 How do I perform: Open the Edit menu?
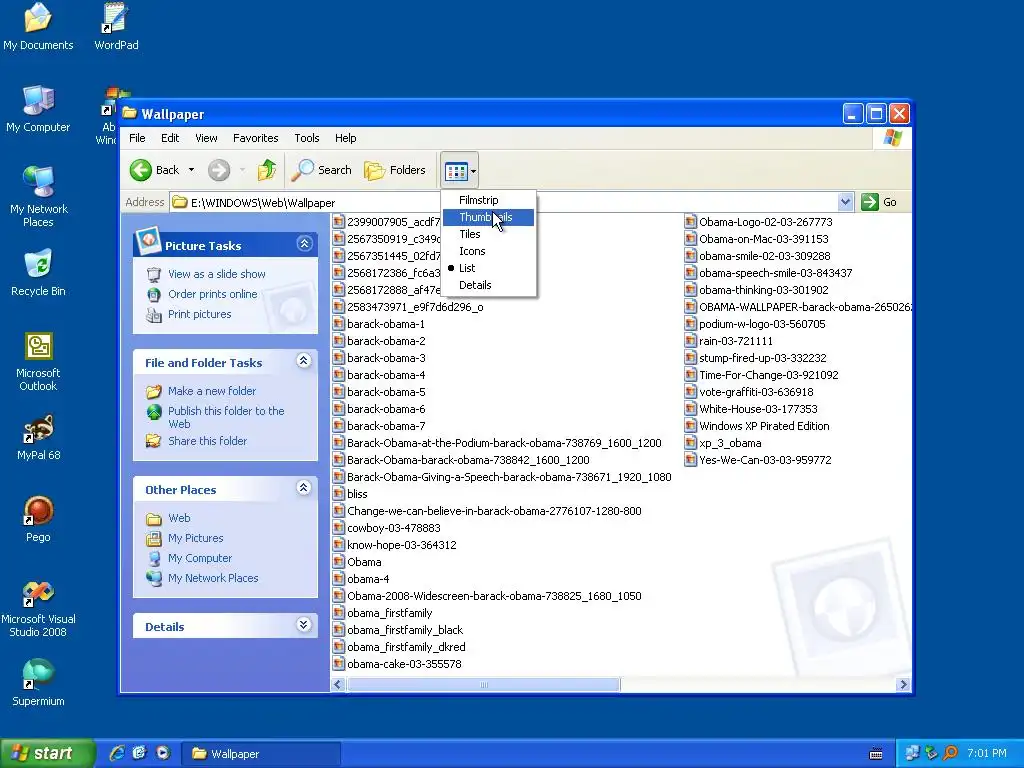(x=170, y=138)
